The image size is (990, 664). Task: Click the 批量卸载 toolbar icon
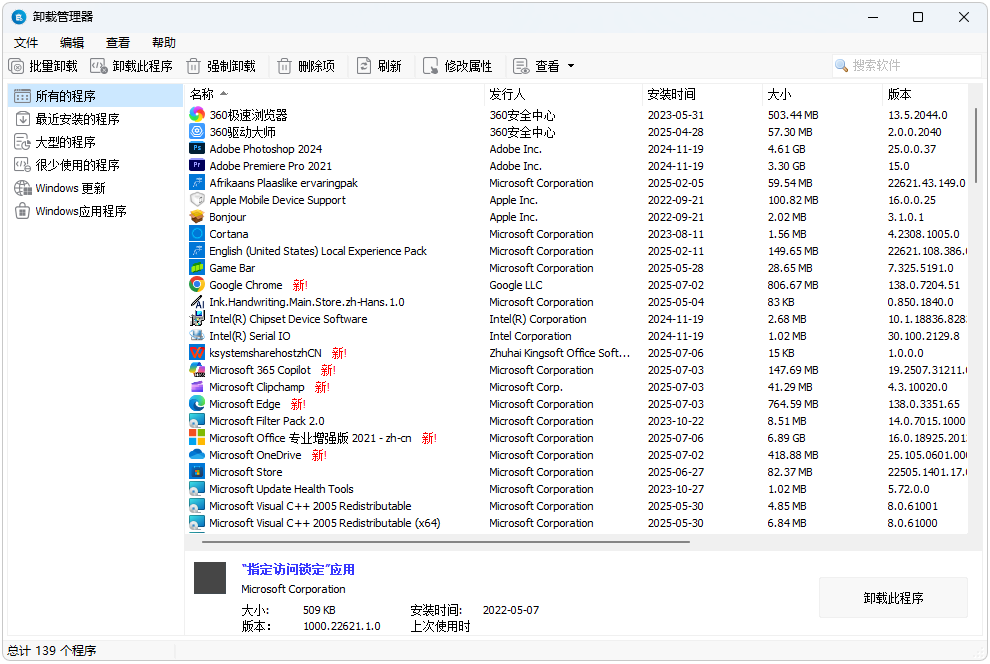18,66
